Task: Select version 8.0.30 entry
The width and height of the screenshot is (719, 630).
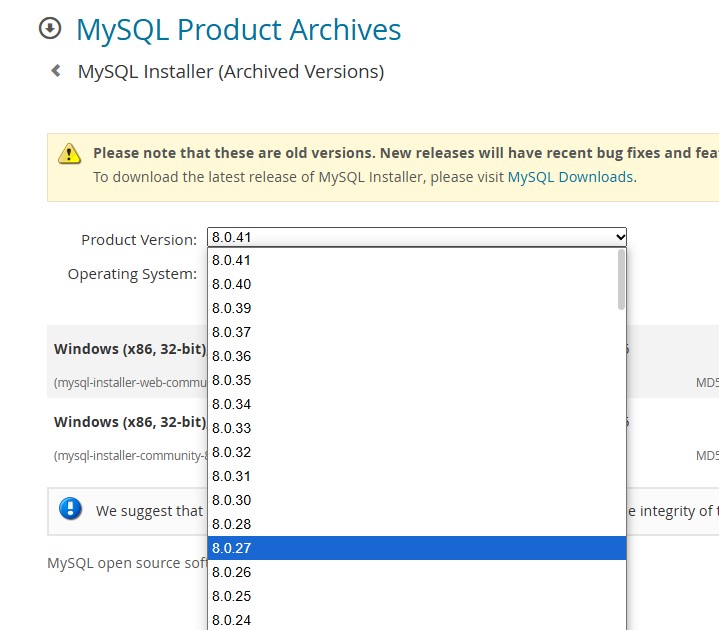Action: (417, 500)
